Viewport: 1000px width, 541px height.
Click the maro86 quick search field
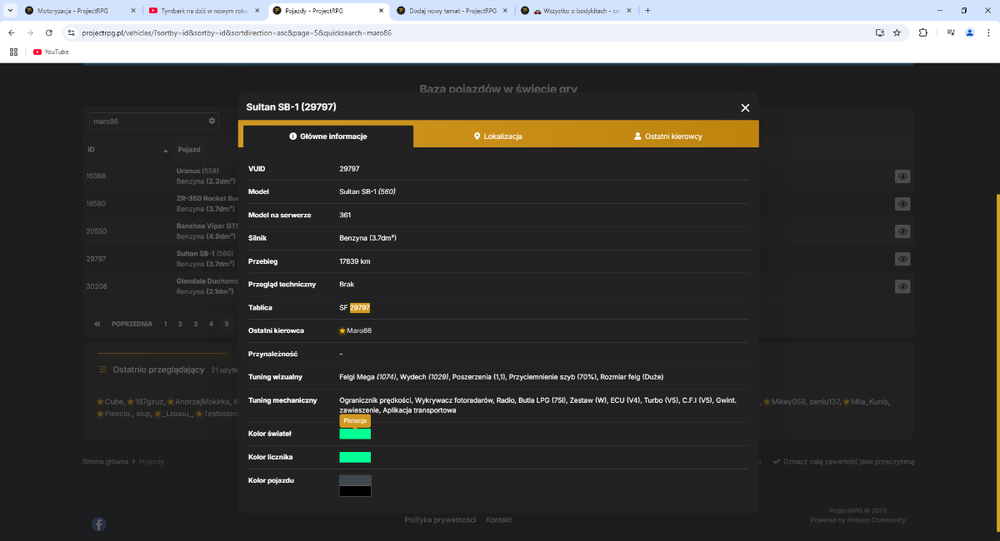(148, 121)
